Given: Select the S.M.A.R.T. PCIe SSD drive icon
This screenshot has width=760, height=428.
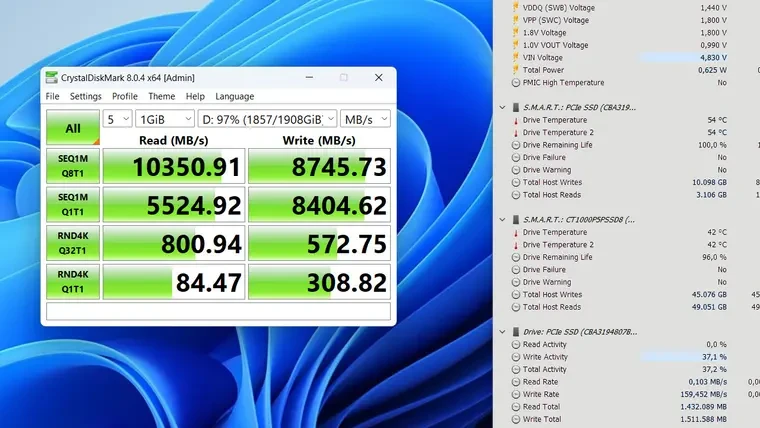Looking at the screenshot, I should (516, 108).
